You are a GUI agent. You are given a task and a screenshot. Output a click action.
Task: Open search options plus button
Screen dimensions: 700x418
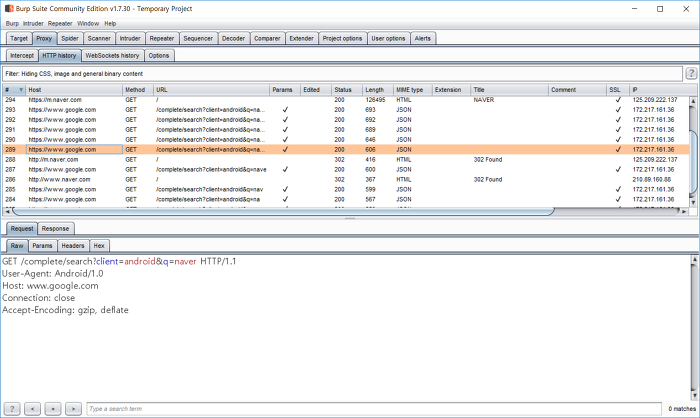(x=53, y=409)
